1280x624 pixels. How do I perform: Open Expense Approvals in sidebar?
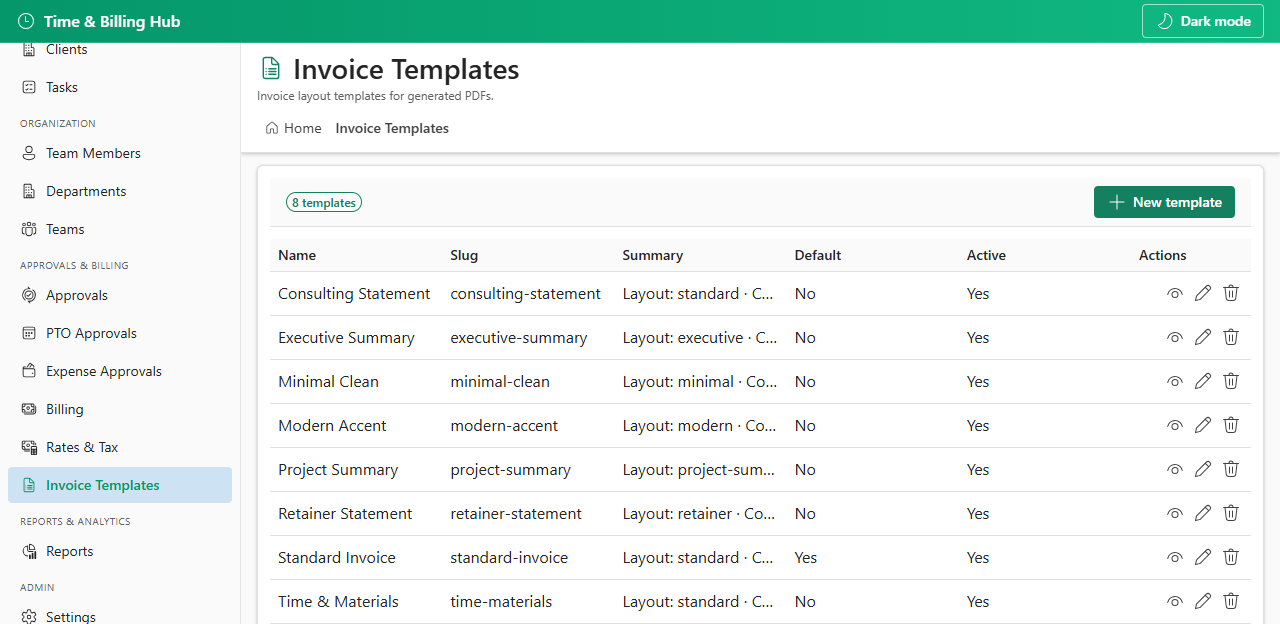click(120, 371)
